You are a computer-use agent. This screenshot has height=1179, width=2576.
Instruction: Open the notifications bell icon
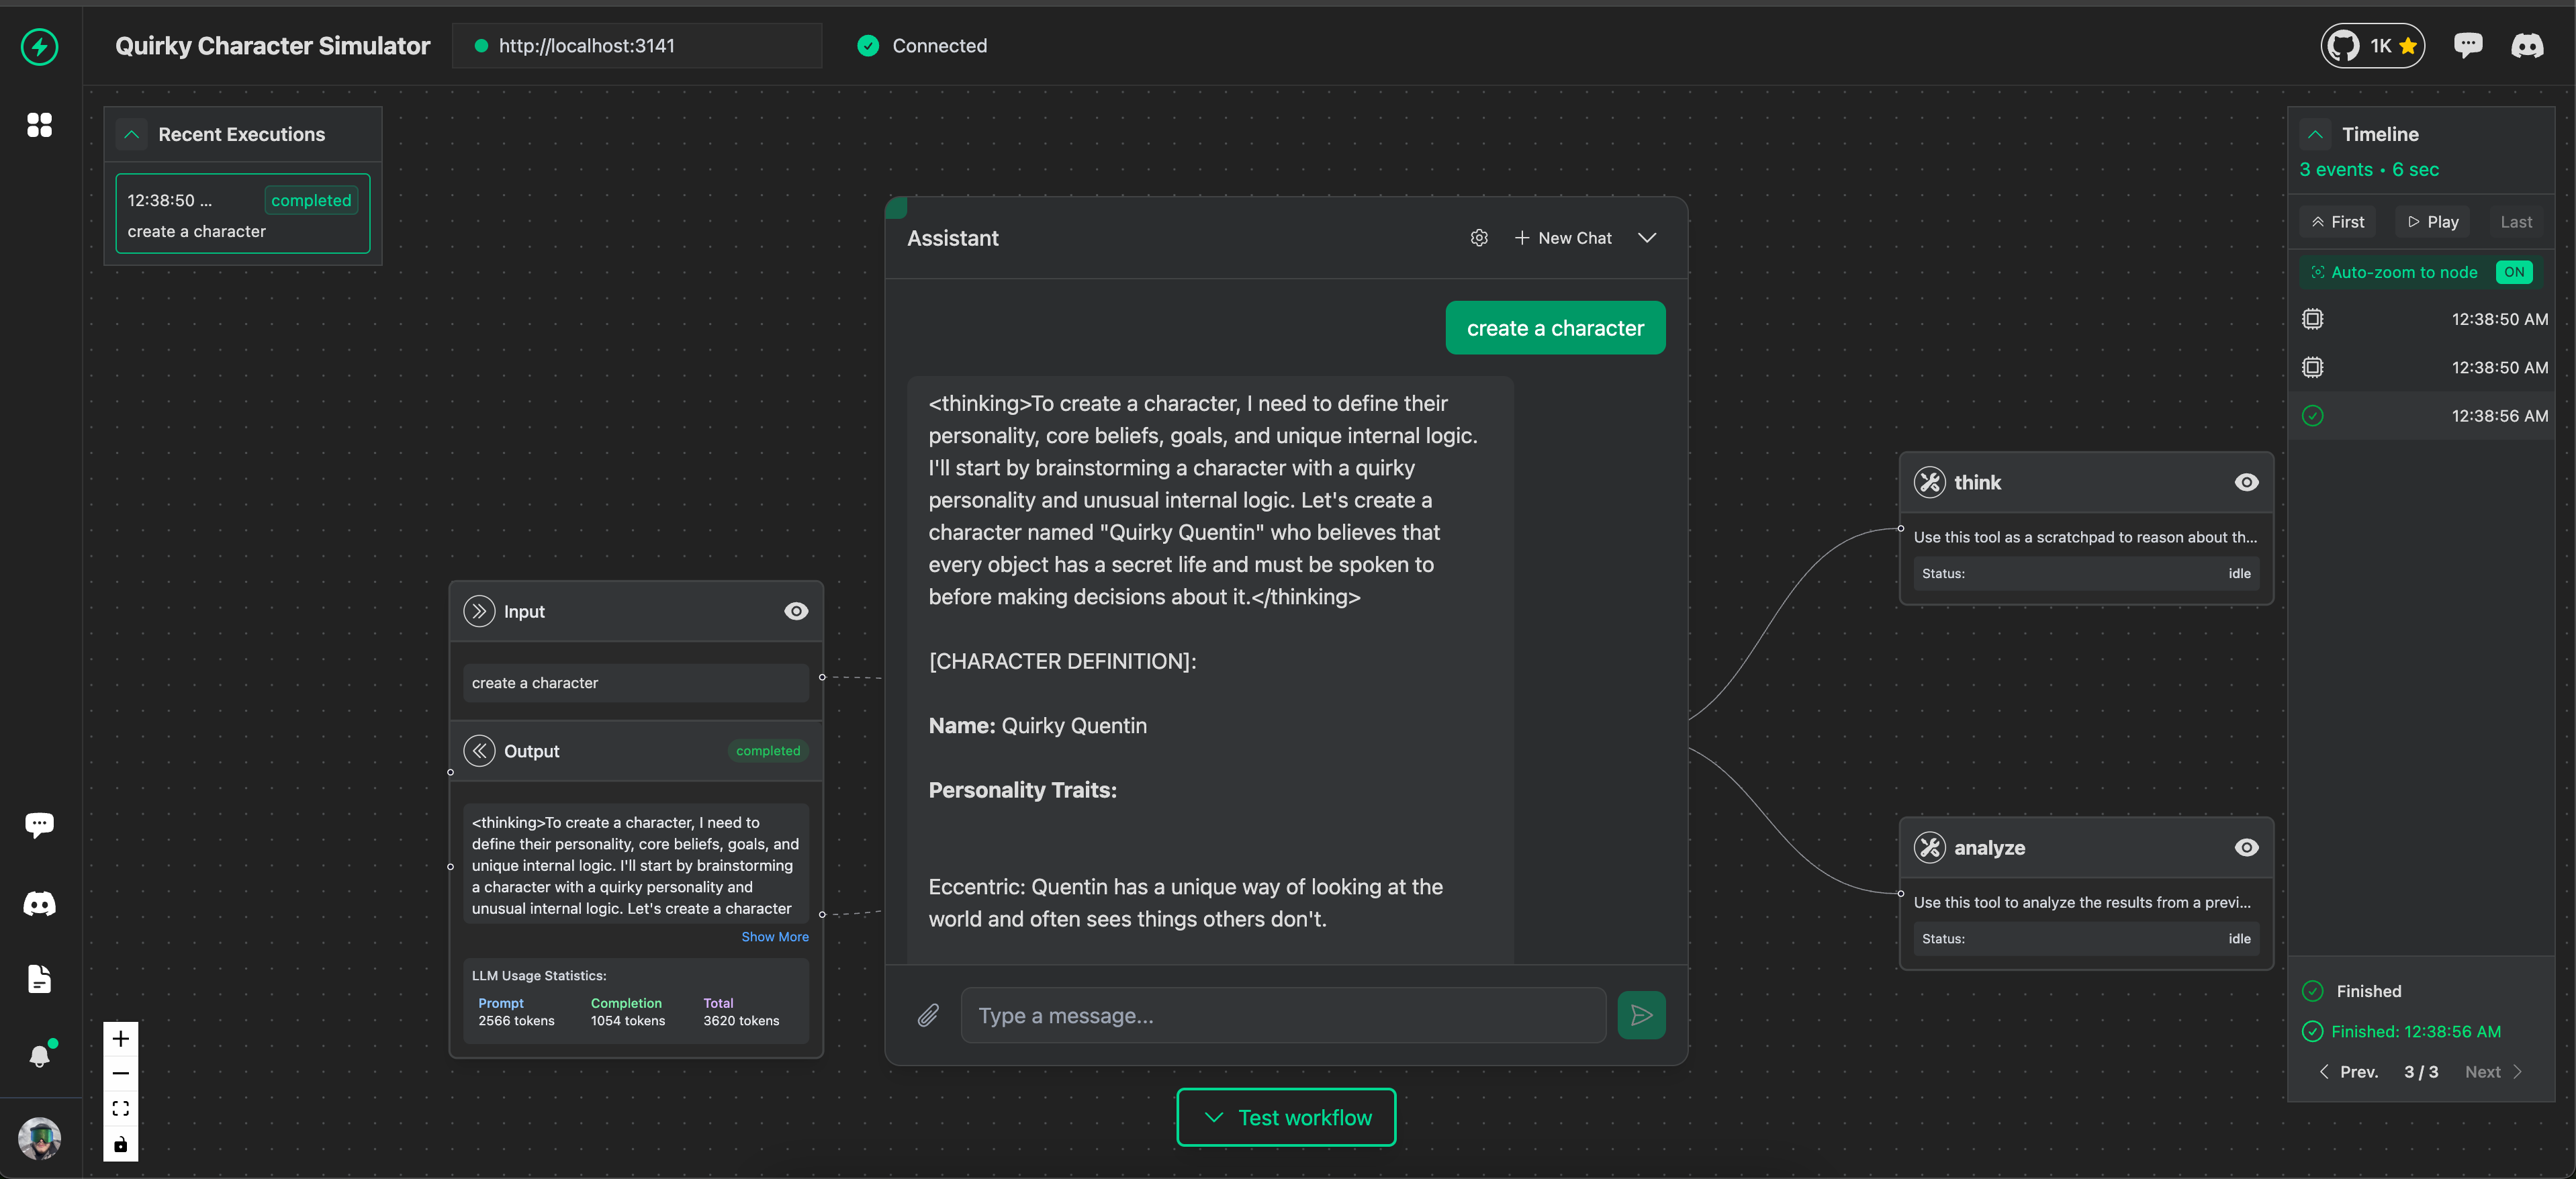(40, 1056)
